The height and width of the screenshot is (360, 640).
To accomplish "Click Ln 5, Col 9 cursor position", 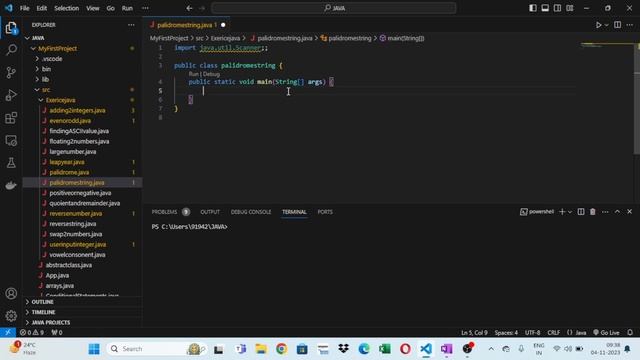I will point(474,332).
